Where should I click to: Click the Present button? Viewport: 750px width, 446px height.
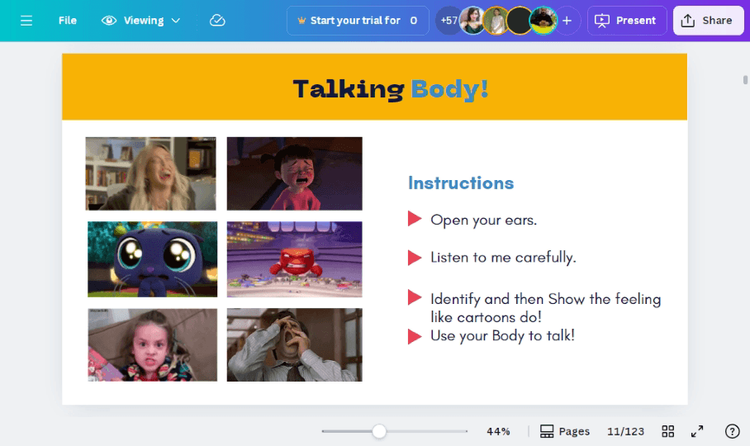[627, 21]
